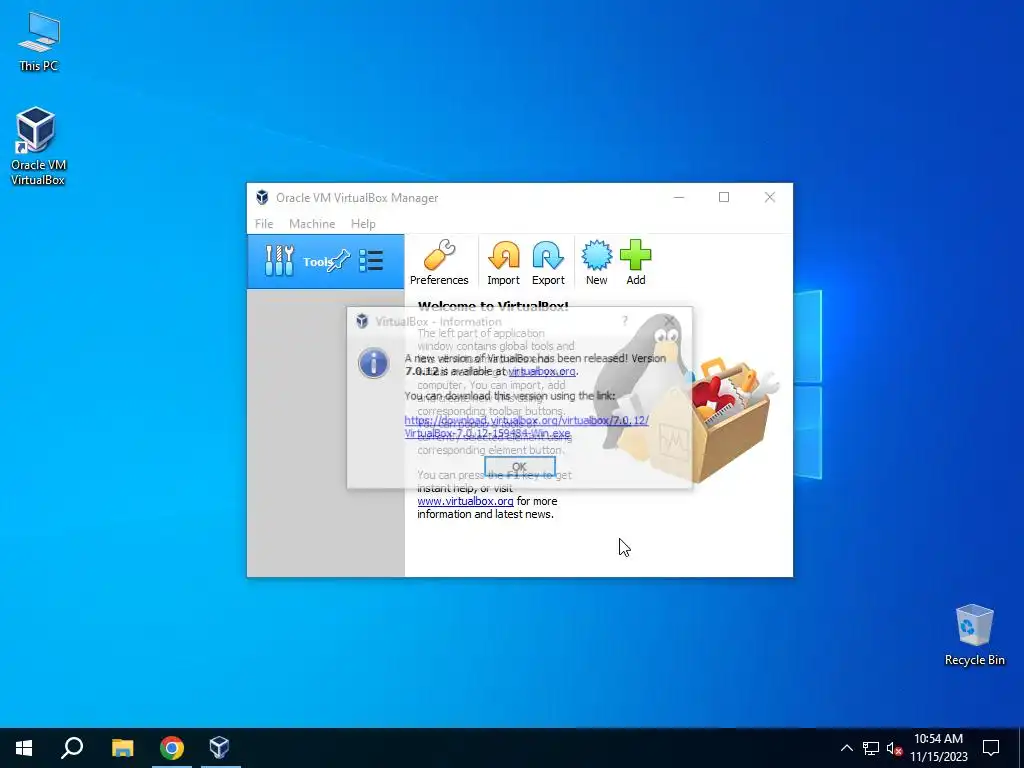
Task: Click www.virtualbox.org link in welcome text
Action: pyautogui.click(x=466, y=501)
